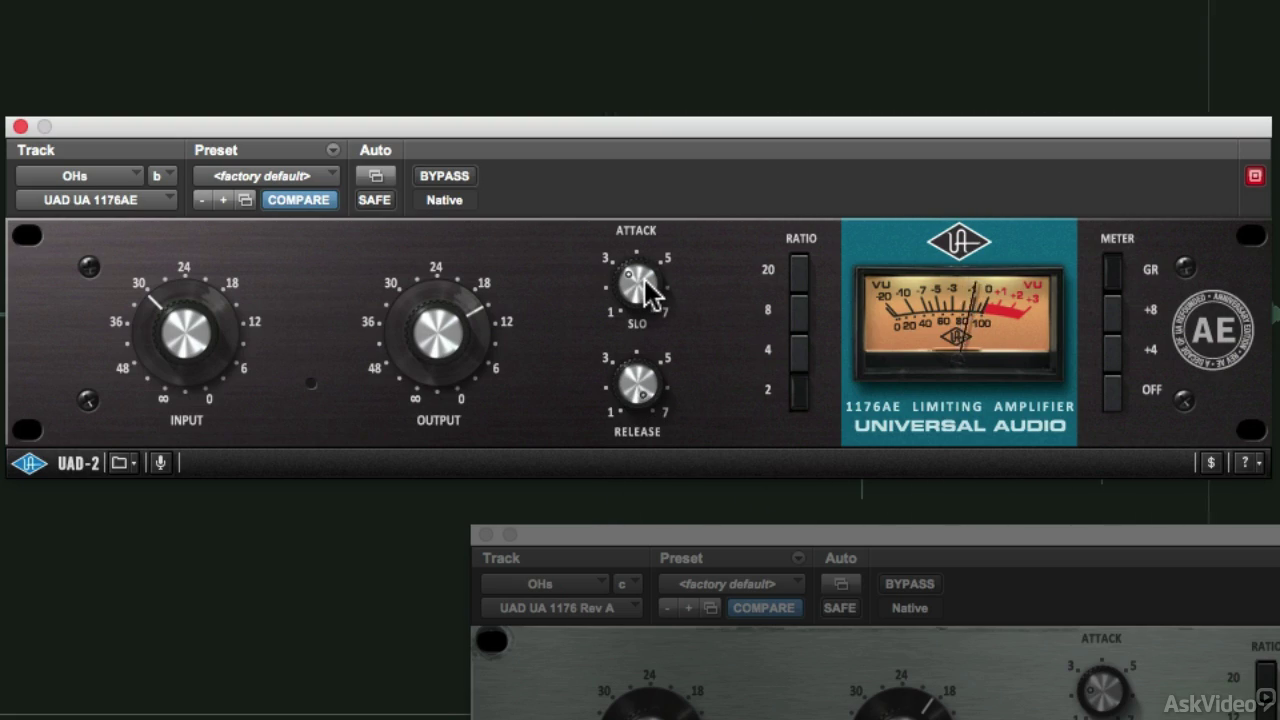The width and height of the screenshot is (1280, 720).
Task: Click the OUTPUT knob on the 1176AE
Action: pos(438,333)
